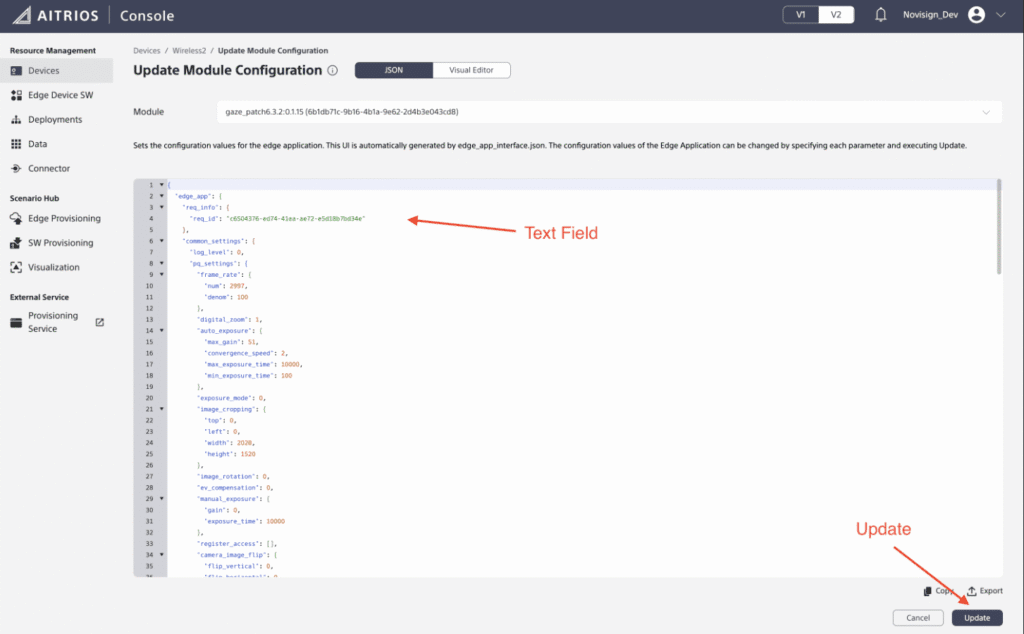Open the Deployments section

pyautogui.click(x=55, y=120)
